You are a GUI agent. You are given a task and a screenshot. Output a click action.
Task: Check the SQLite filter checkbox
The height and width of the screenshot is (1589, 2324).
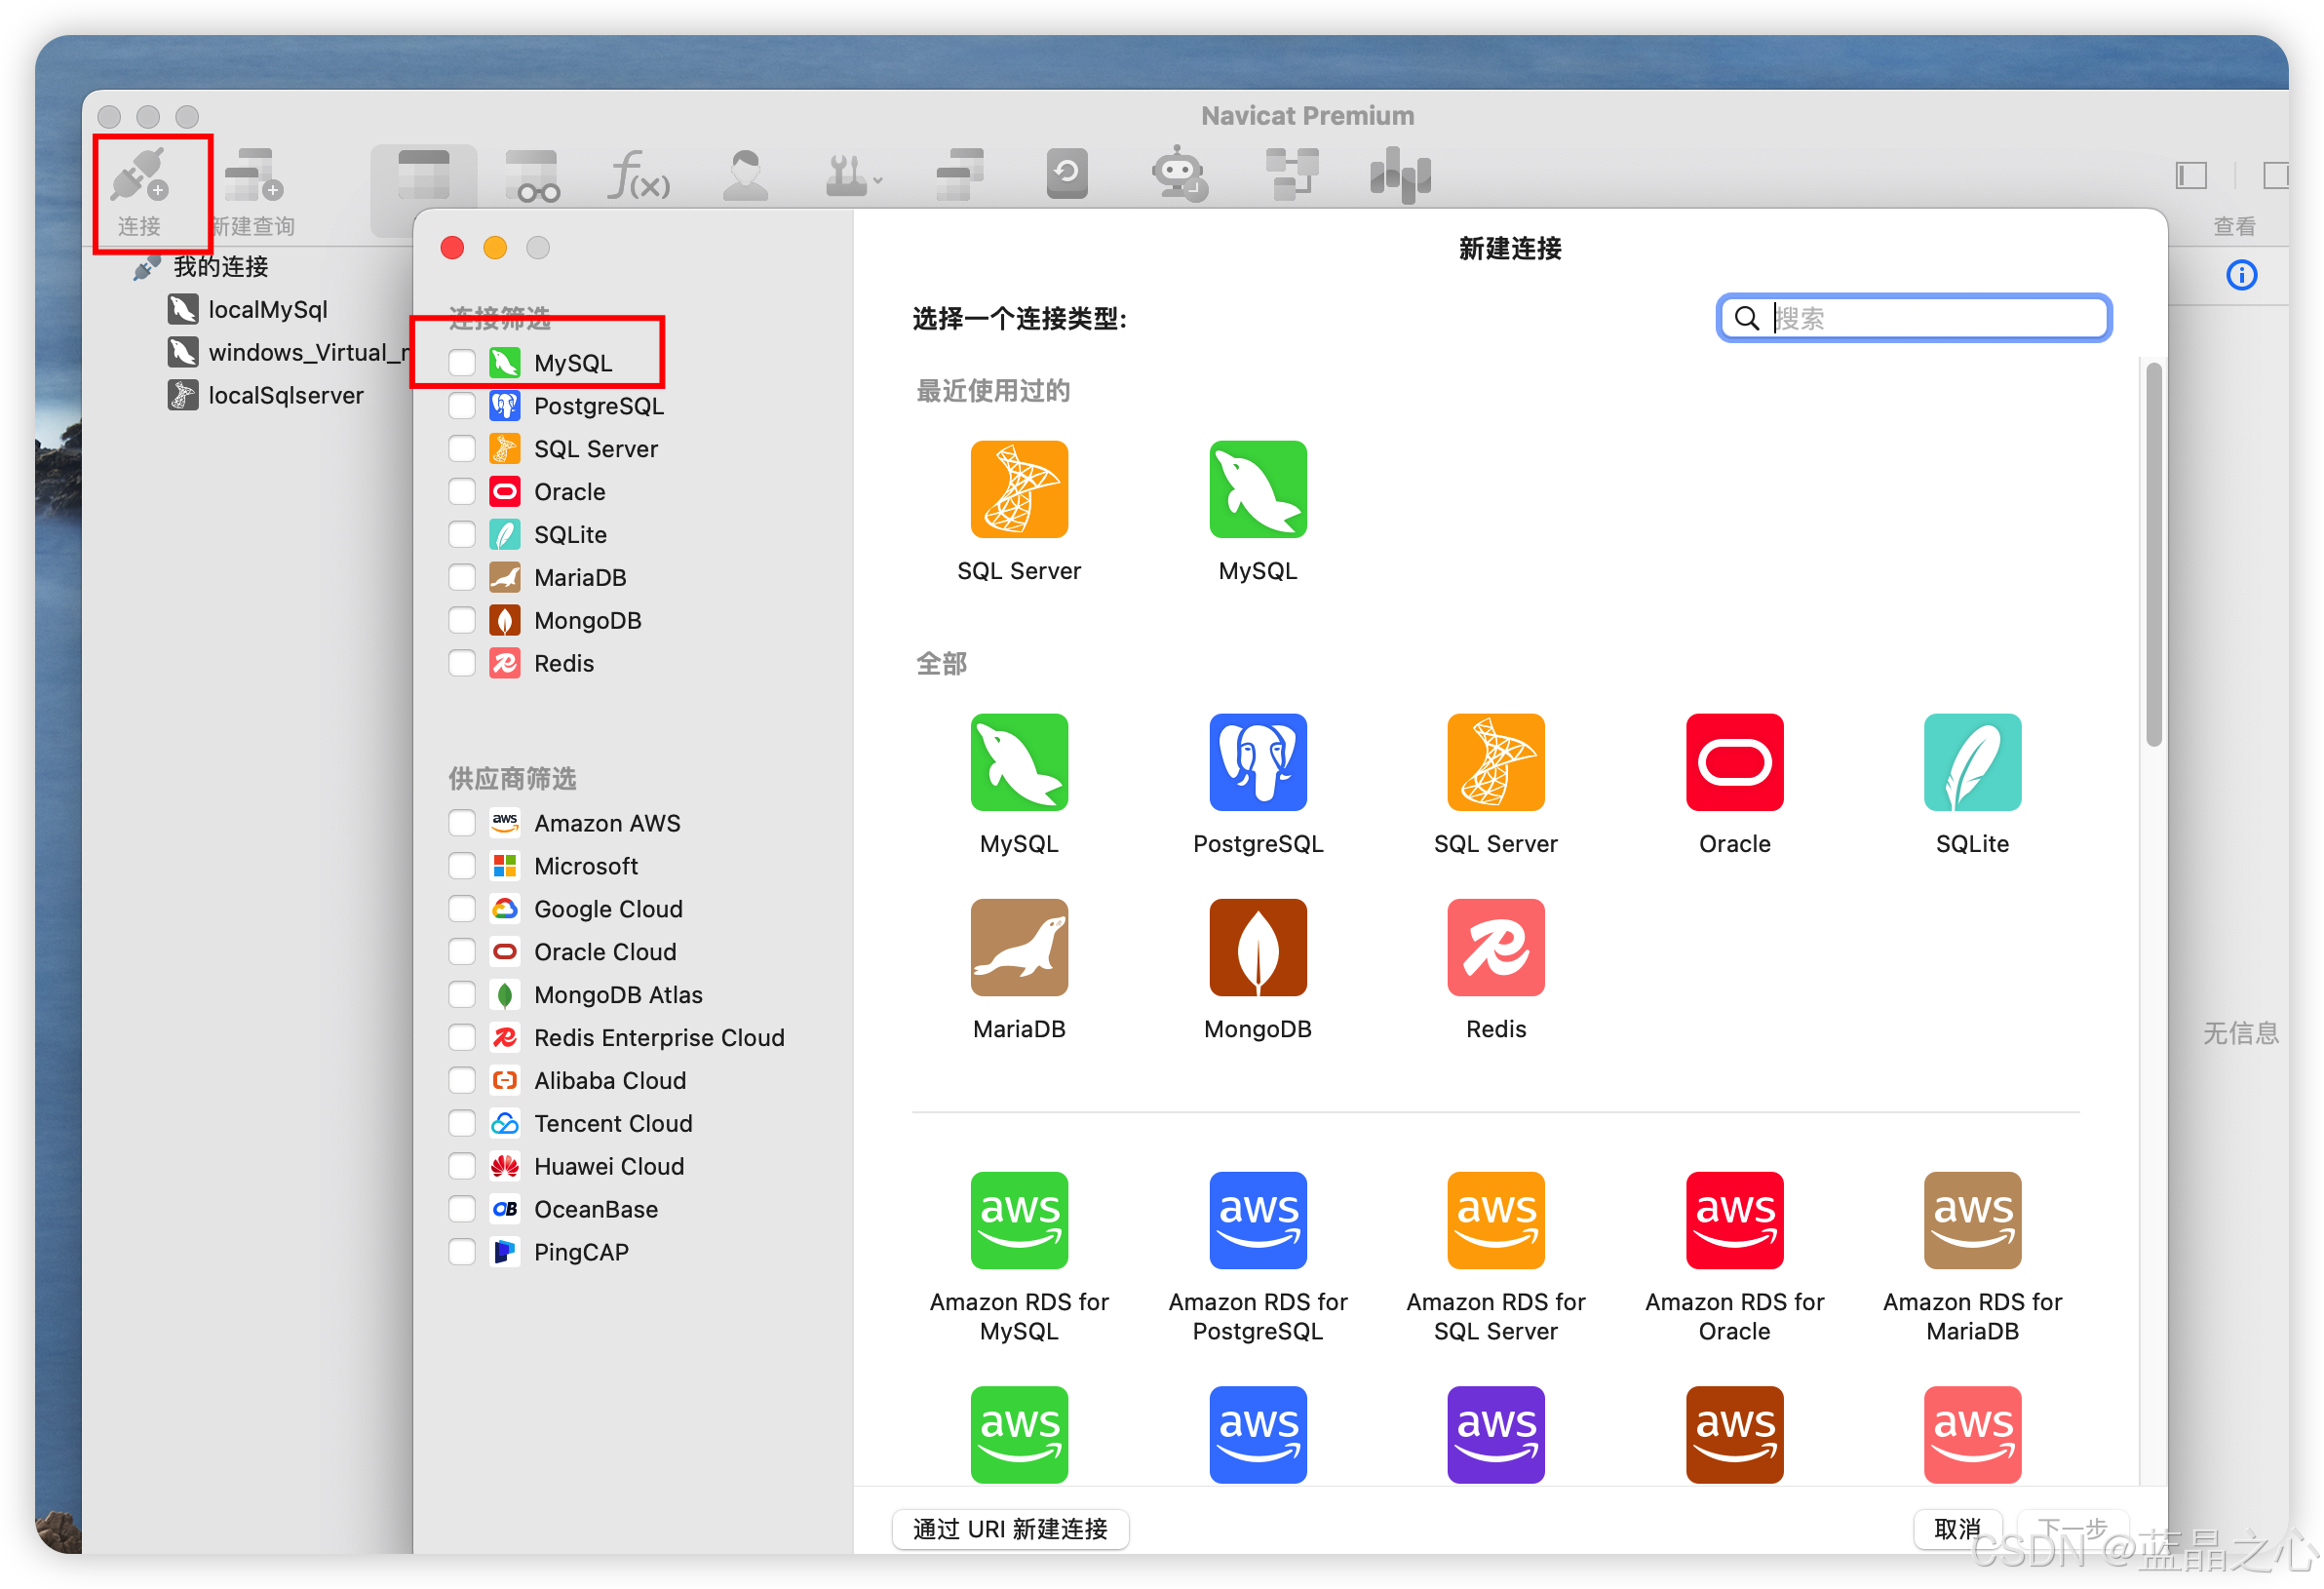[x=462, y=535]
